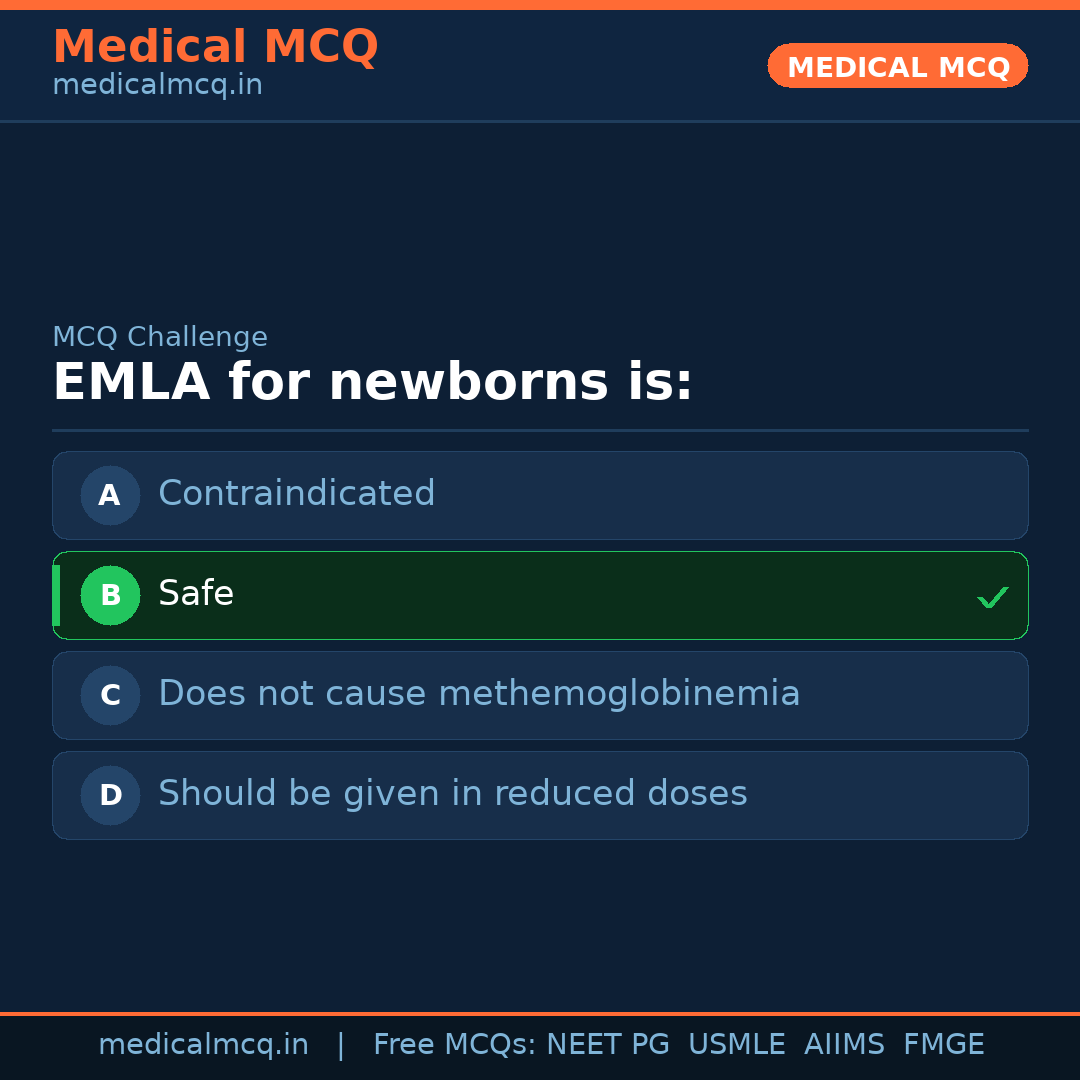Click AIIMS in the footer
Screen dimensions: 1080x1080
click(844, 1045)
